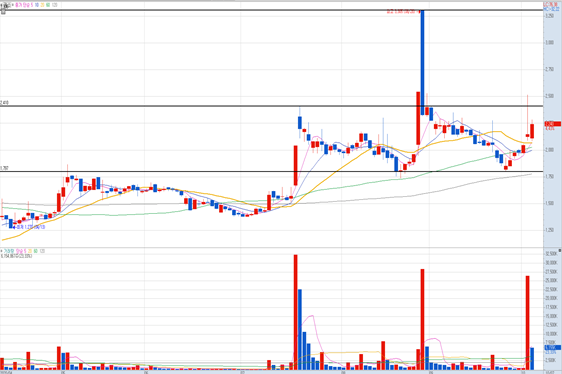This screenshot has height=374, width=562.
Task: Click the 2.750 label on the price axis
Action: click(549, 69)
